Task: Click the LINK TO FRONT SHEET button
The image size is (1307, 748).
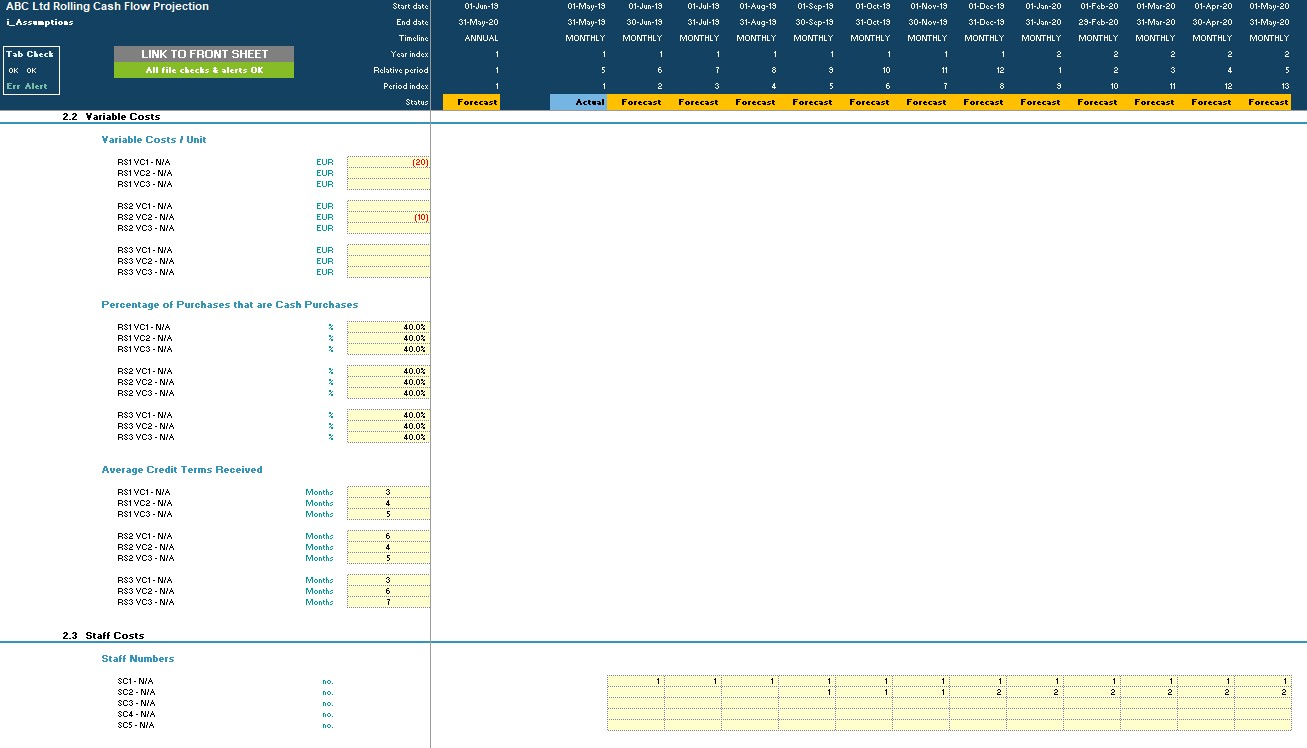Action: coord(204,53)
